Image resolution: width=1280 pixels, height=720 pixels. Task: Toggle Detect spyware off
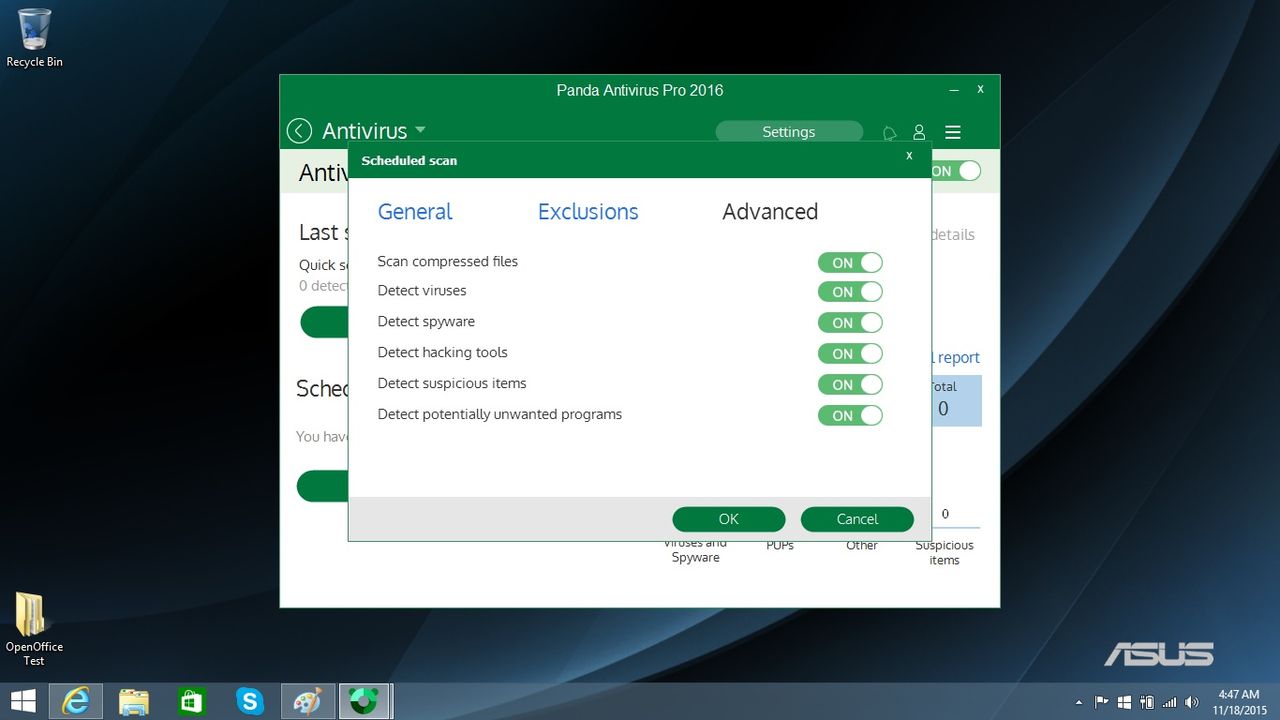[850, 323]
